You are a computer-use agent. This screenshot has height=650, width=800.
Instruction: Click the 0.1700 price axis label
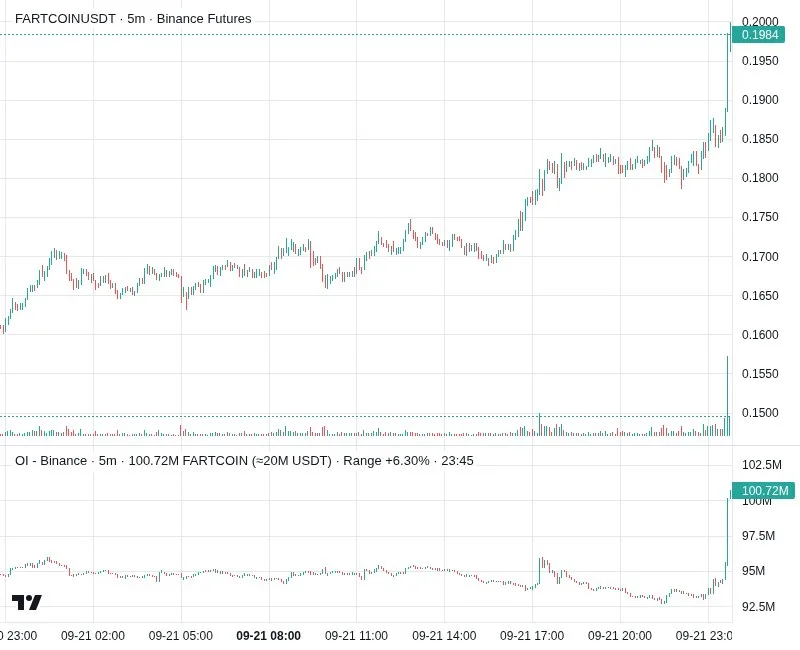point(760,256)
